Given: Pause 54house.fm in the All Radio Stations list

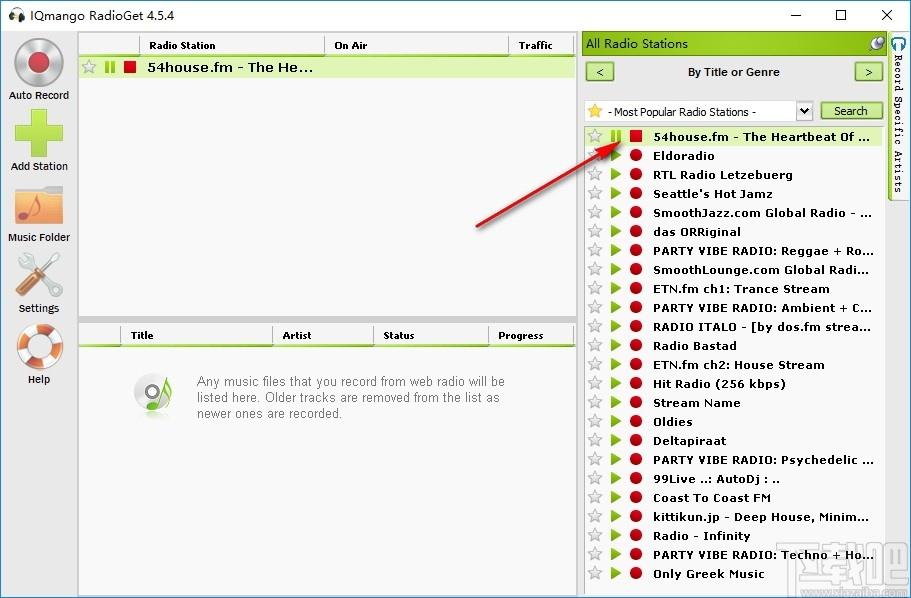Looking at the screenshot, I should click(616, 137).
